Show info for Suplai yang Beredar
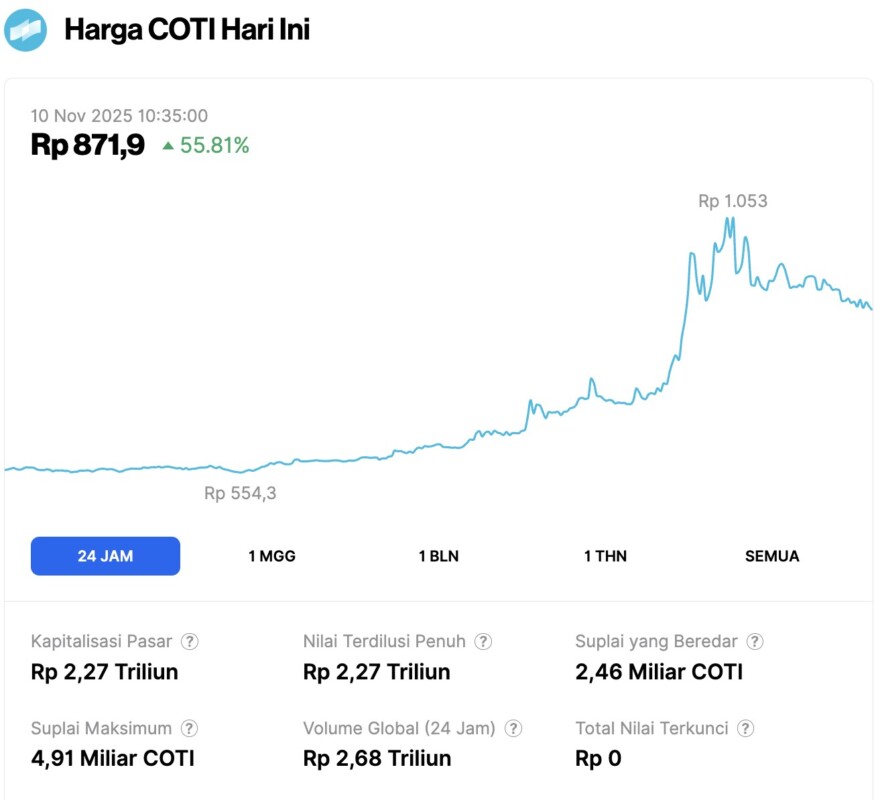Viewport: 874px width, 800px height. 755,642
